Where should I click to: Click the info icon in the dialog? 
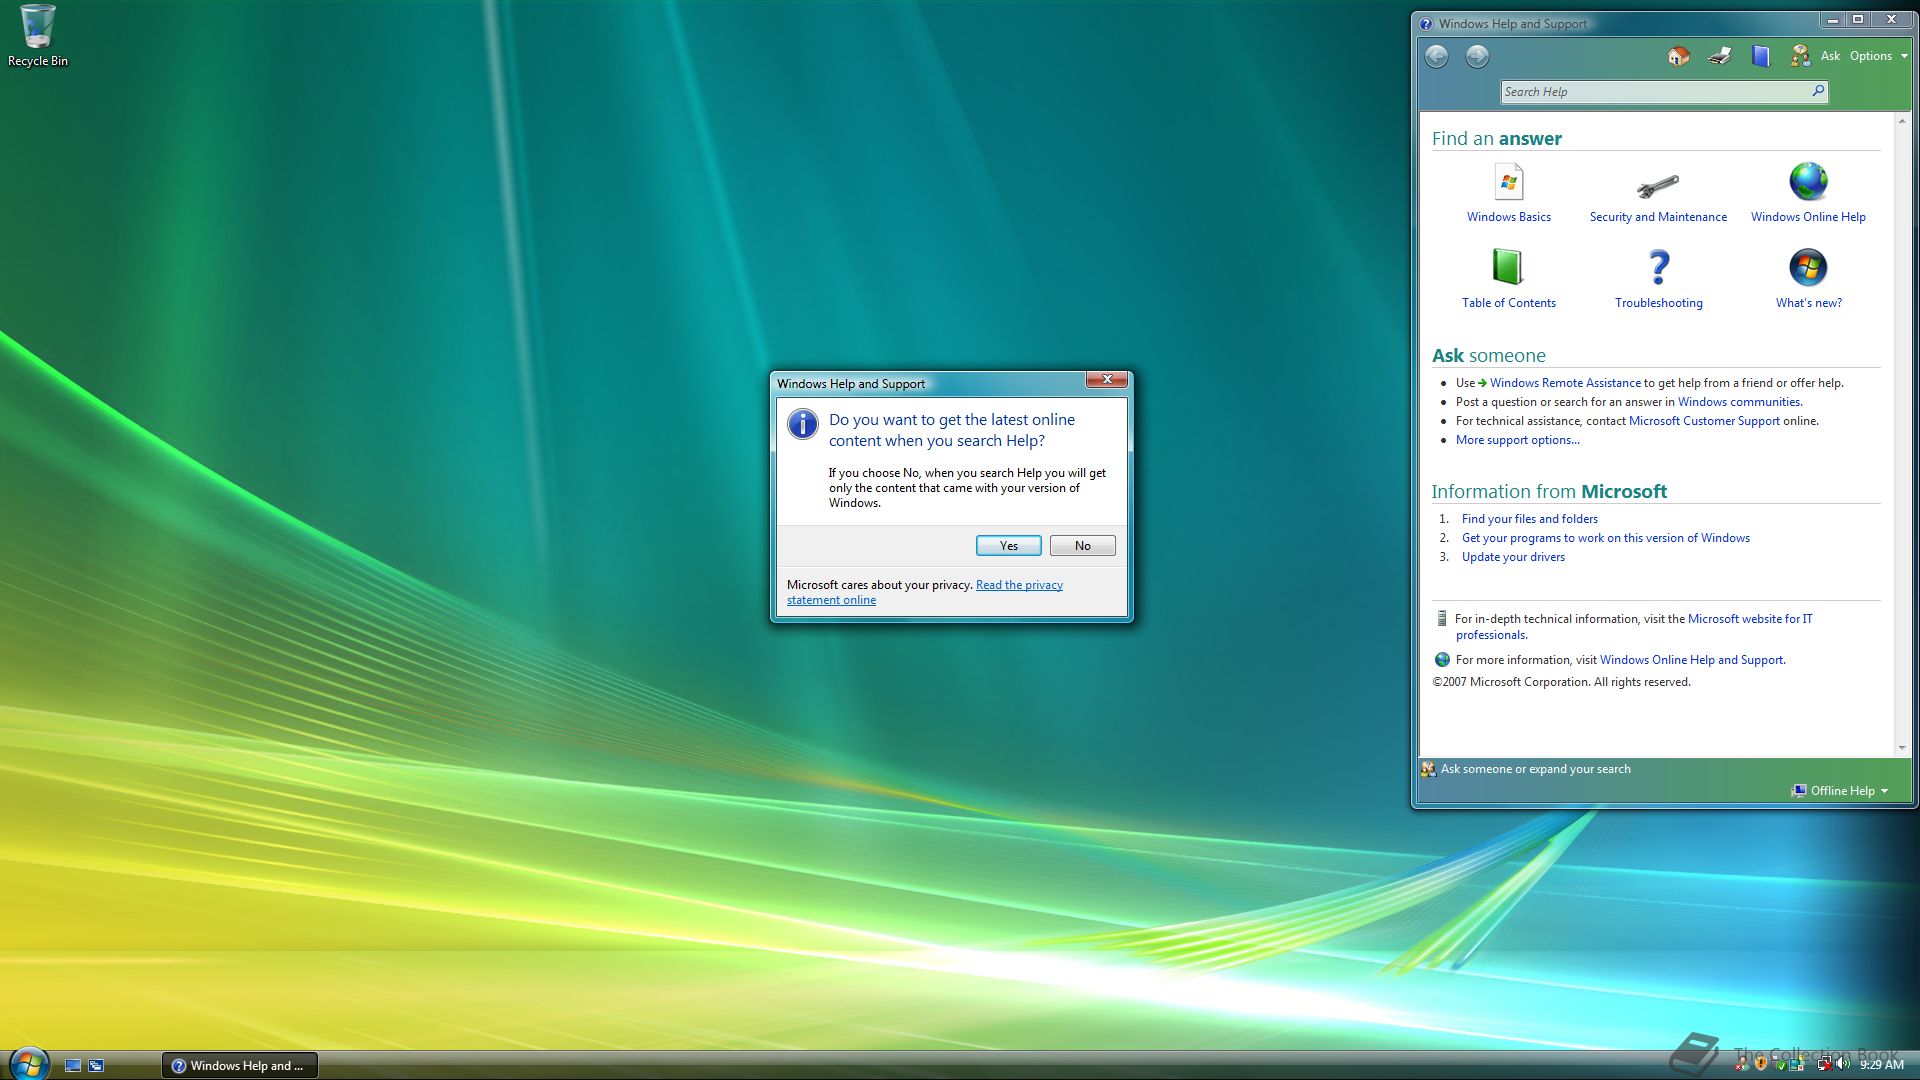tap(802, 424)
